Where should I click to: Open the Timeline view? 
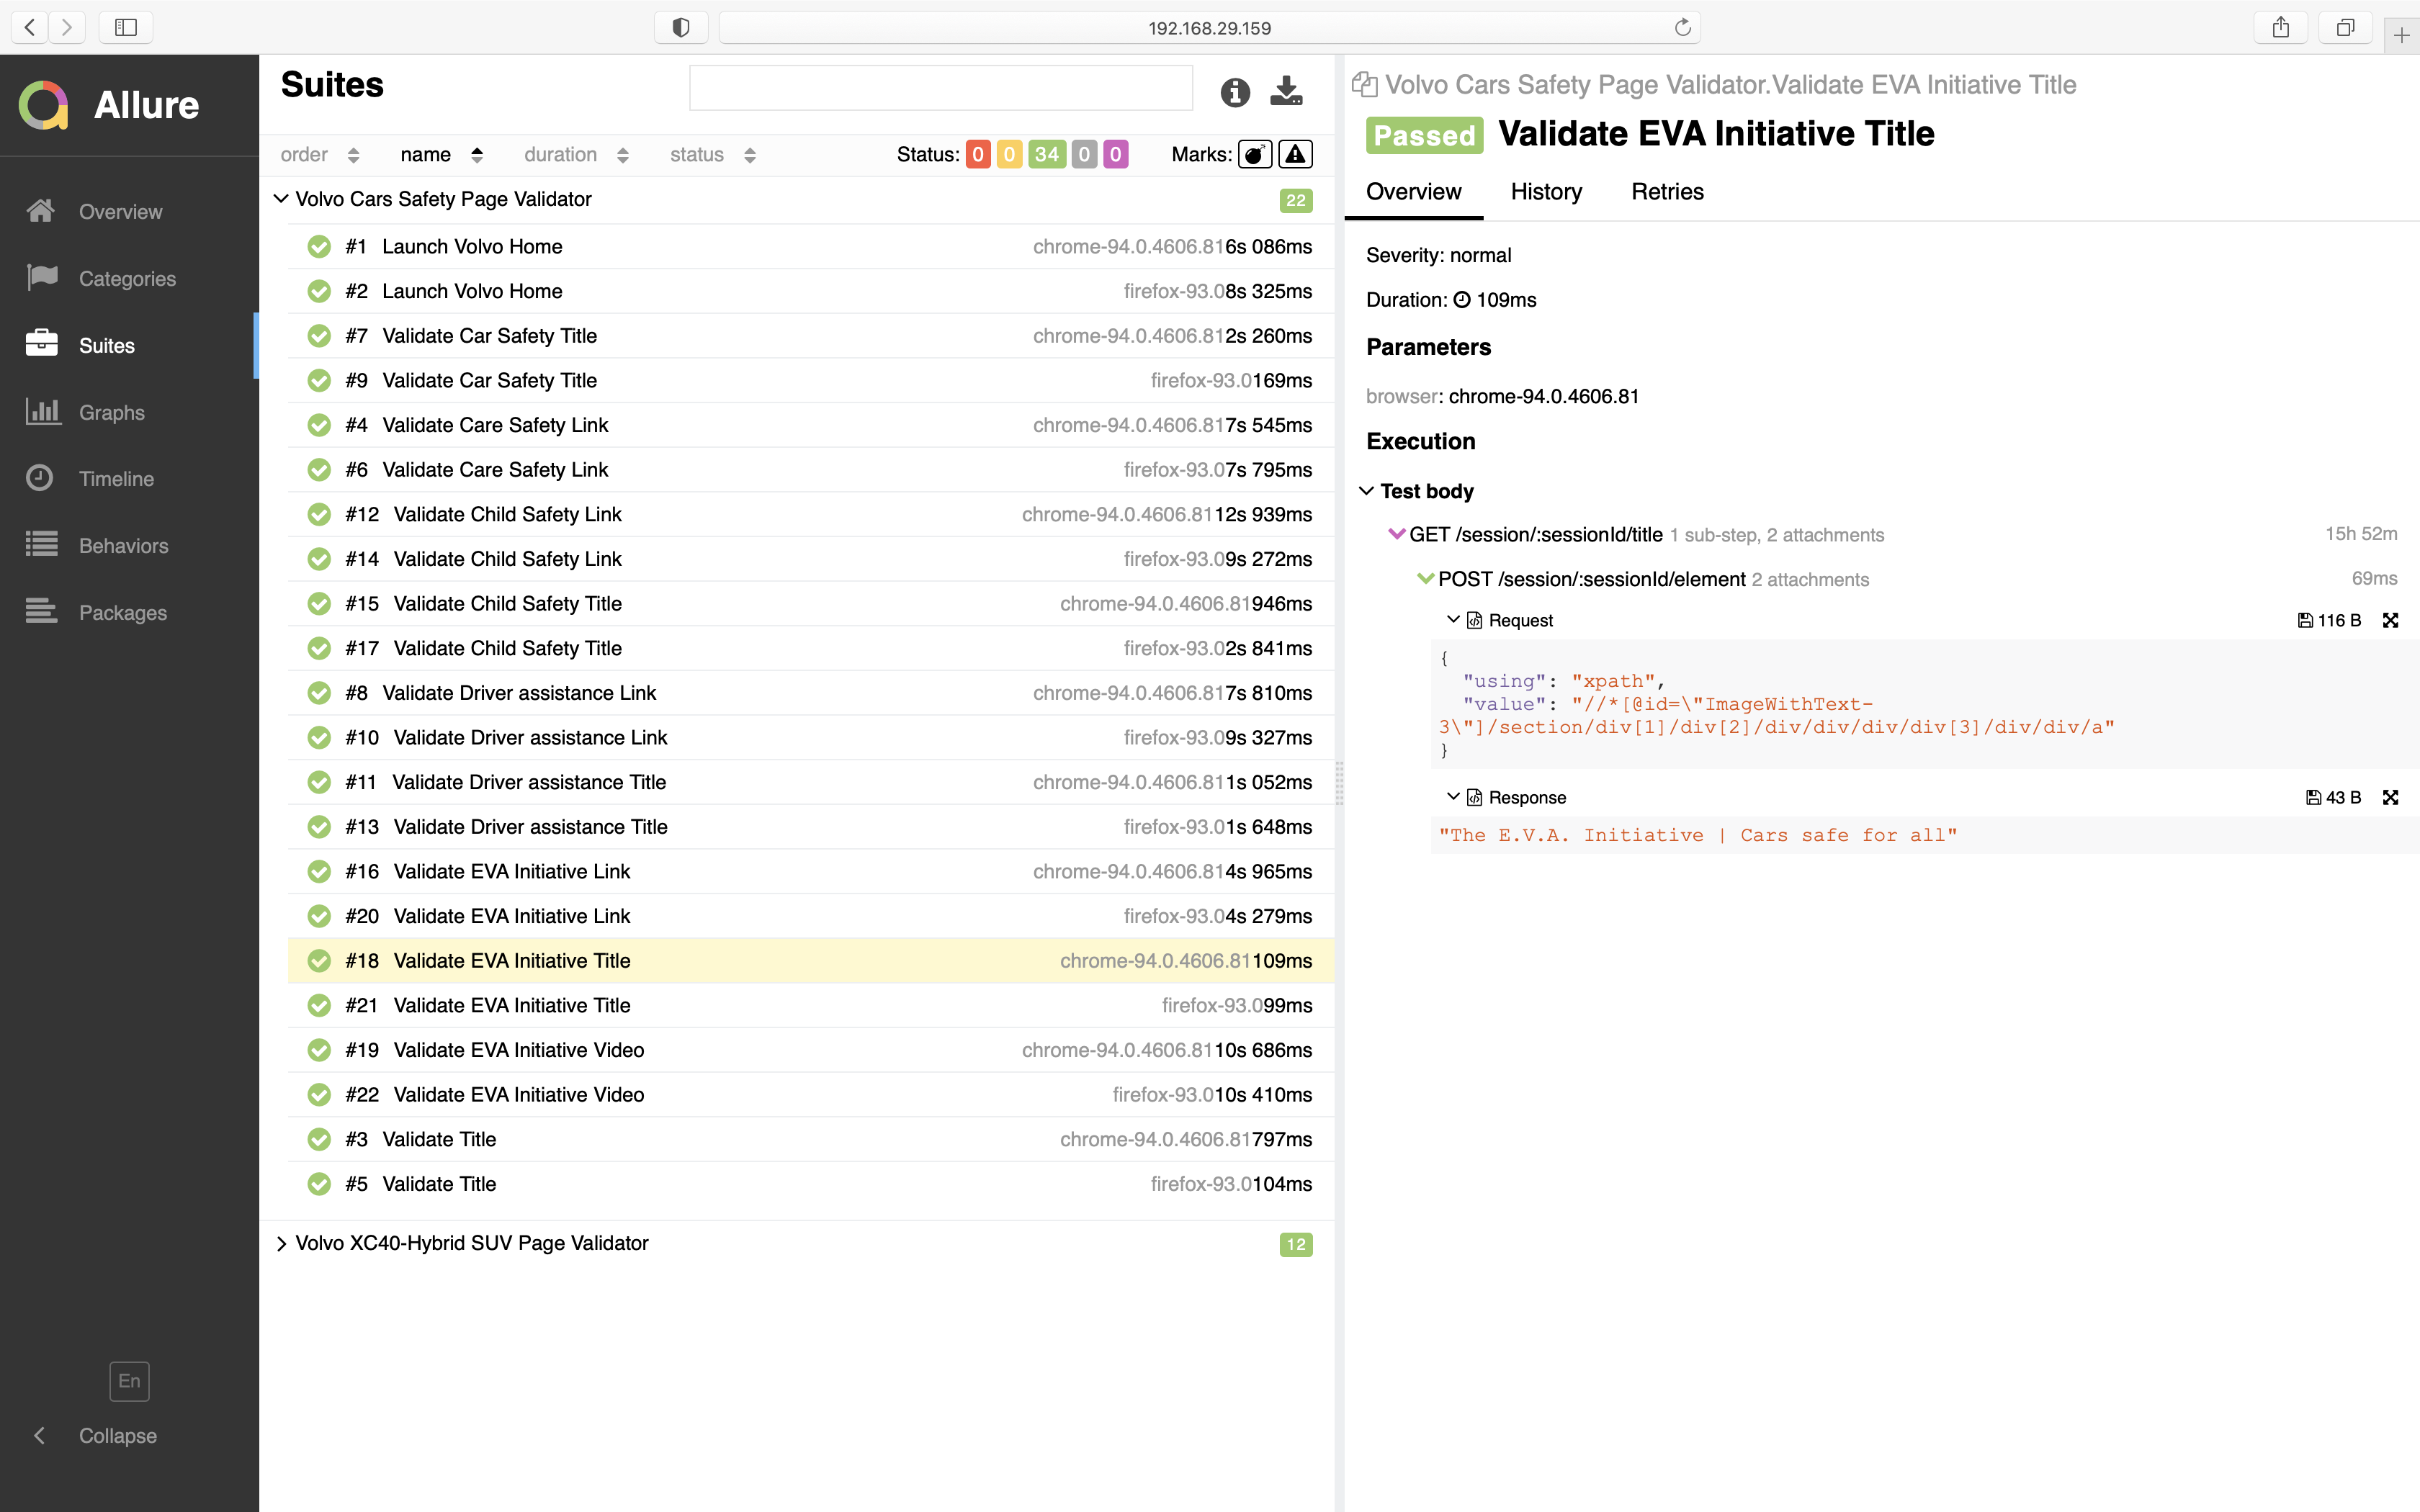tap(116, 478)
